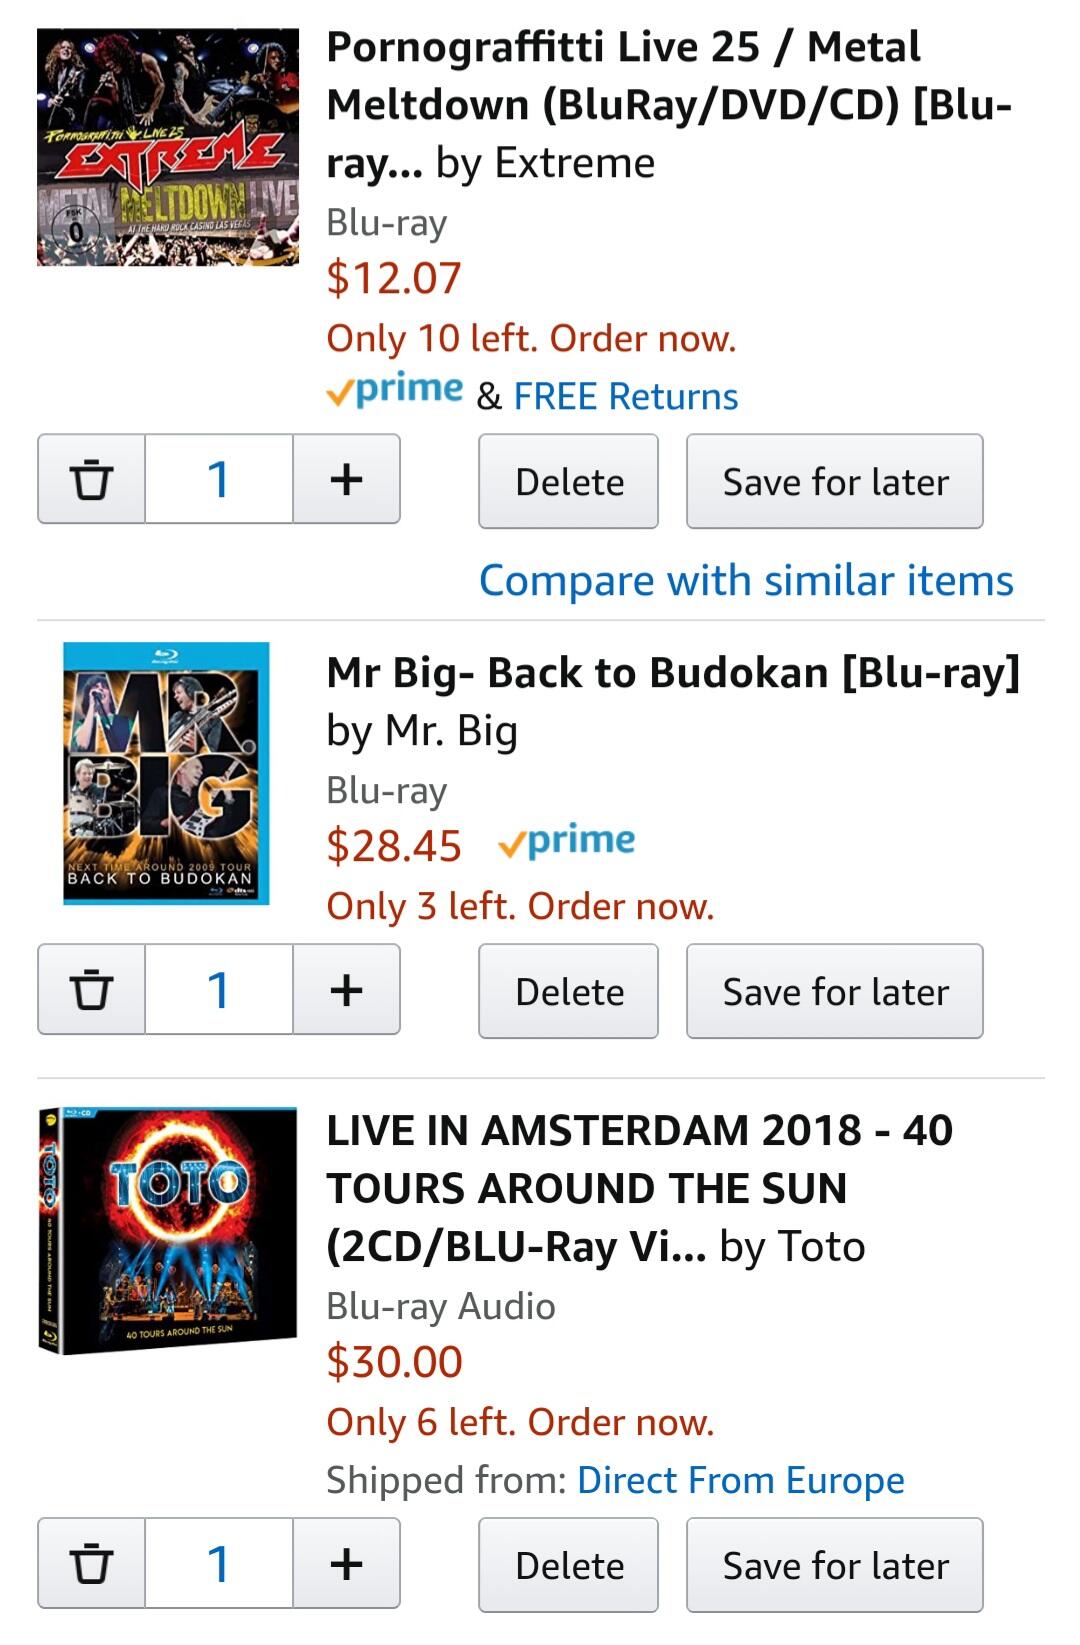Image resolution: width=1080 pixels, height=1645 pixels.
Task: Save Toto Blu-ray for later
Action: pyautogui.click(x=835, y=1565)
